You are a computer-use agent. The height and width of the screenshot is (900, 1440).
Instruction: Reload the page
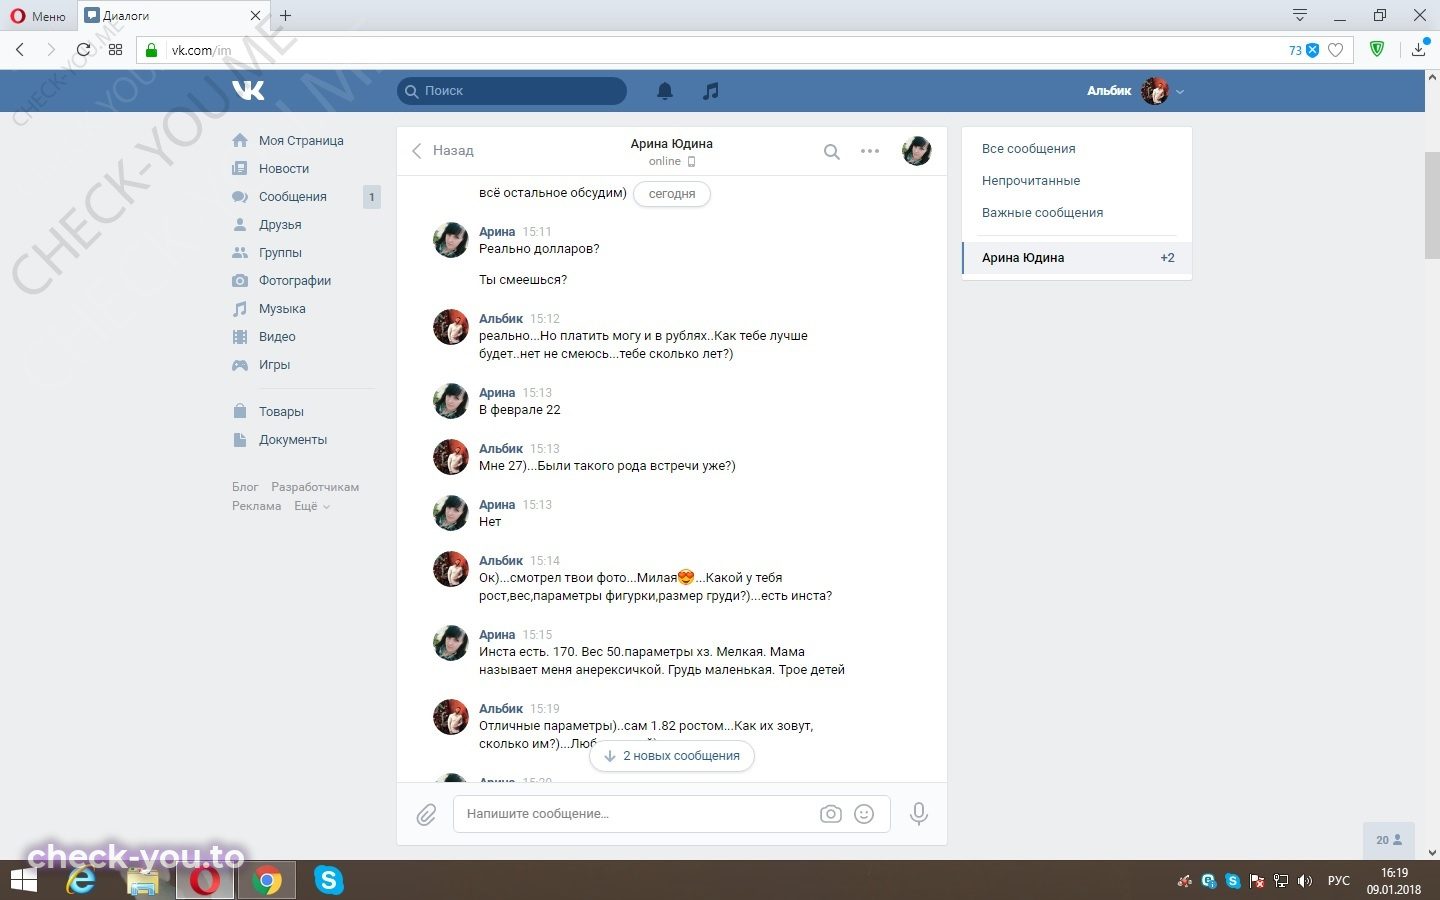(84, 49)
